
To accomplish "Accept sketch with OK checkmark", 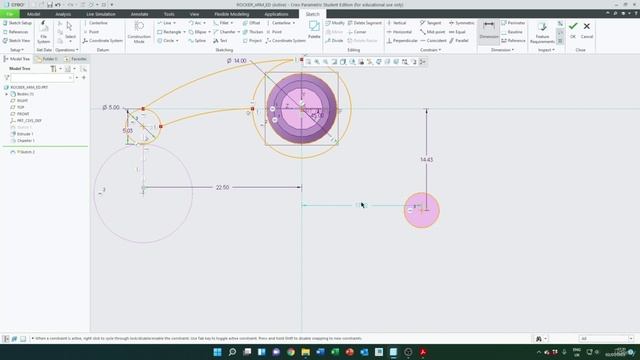I will coord(573,30).
